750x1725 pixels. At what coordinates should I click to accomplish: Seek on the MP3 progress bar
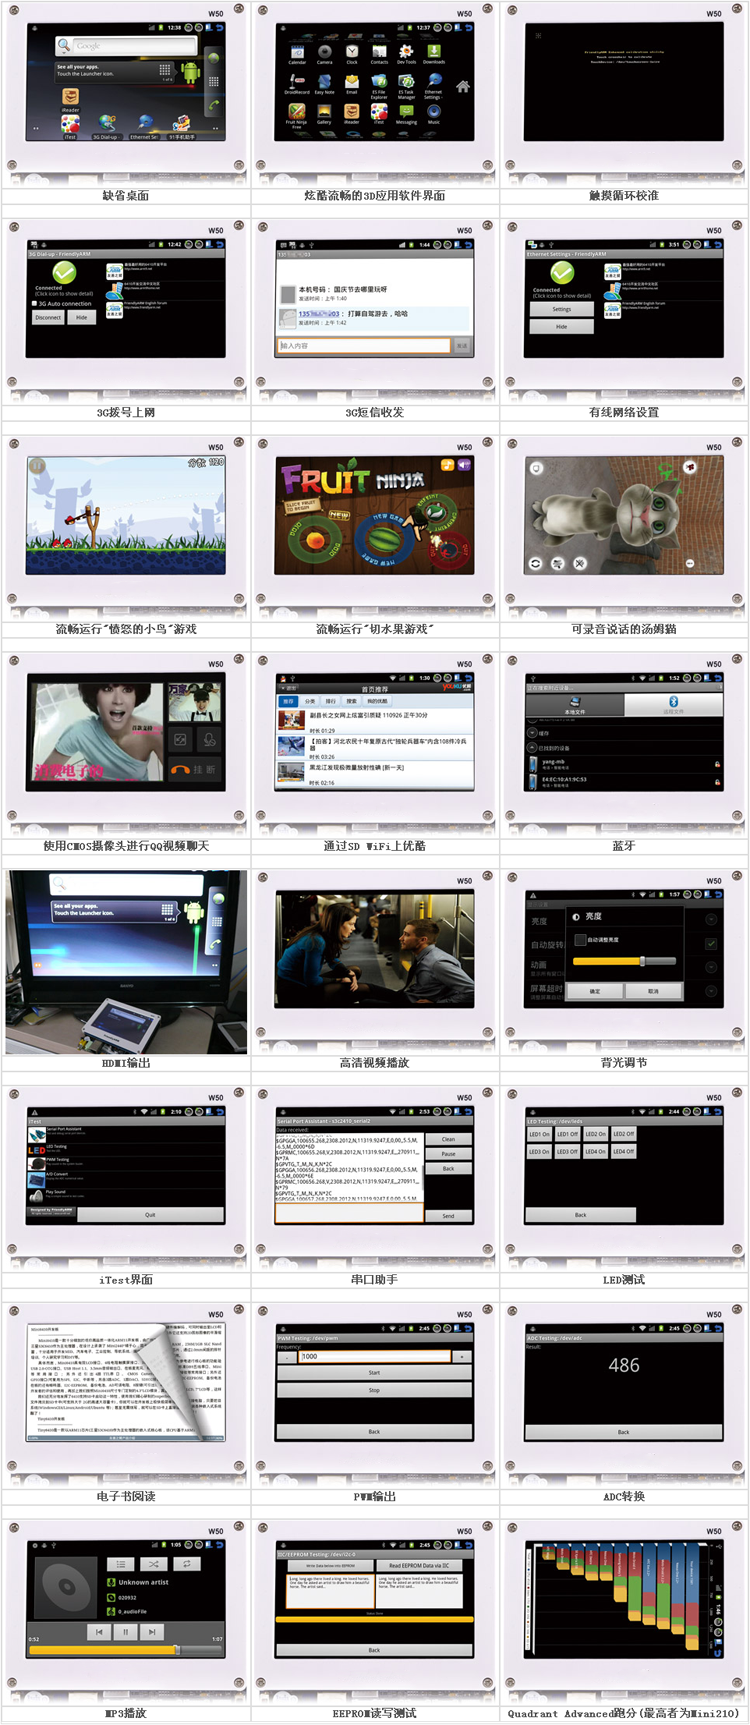(x=125, y=1650)
